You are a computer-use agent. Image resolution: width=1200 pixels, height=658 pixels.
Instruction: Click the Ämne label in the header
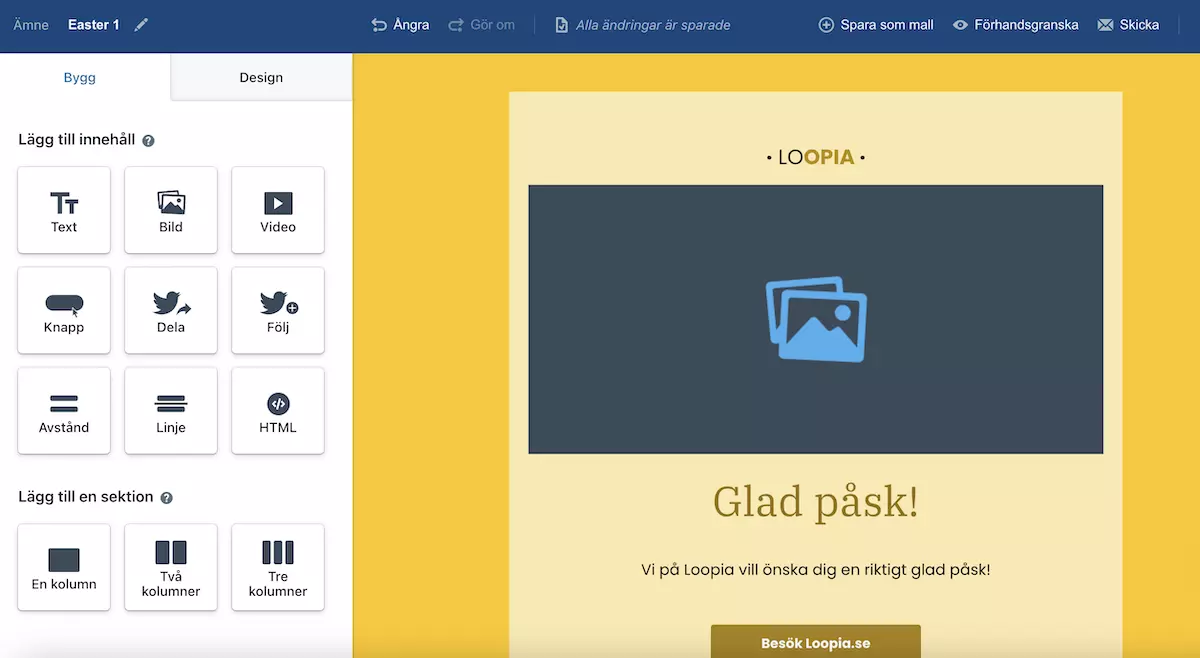coord(31,25)
